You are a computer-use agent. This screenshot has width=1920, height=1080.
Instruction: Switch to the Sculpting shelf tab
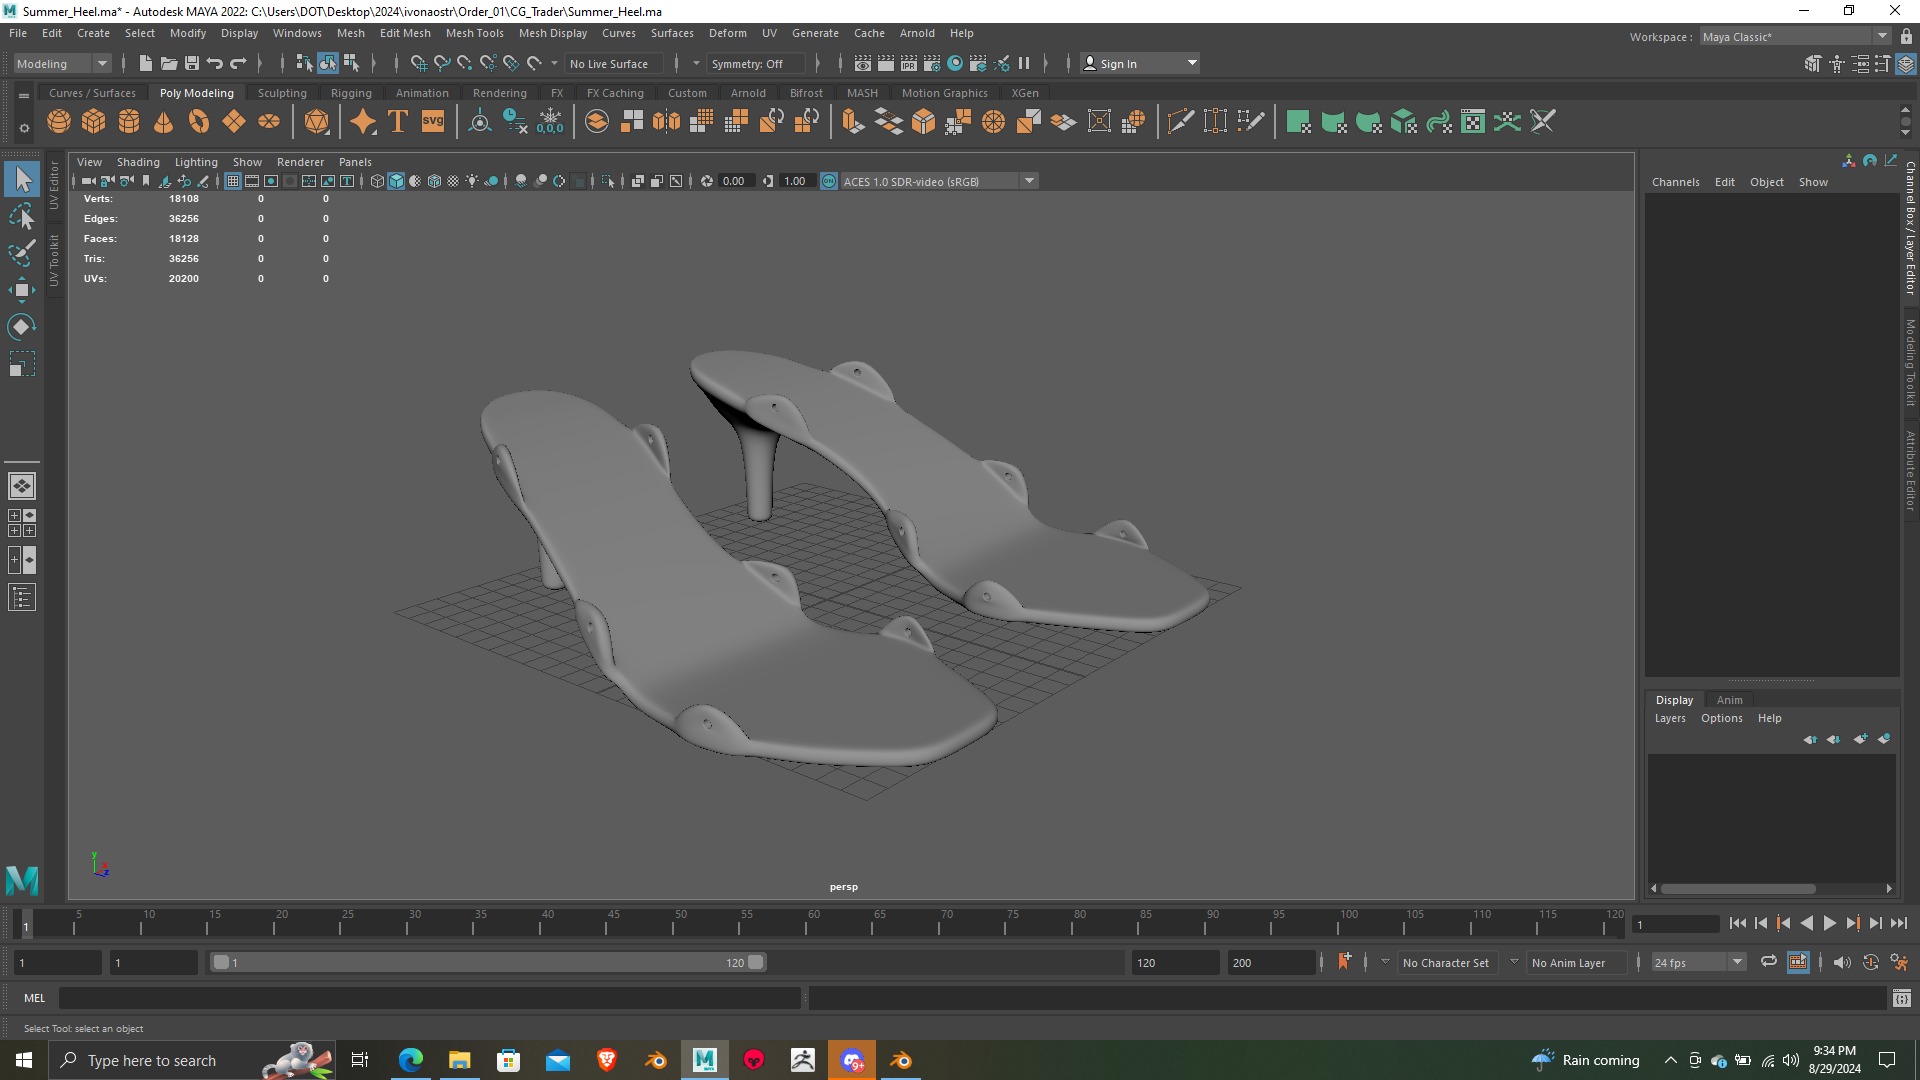click(x=282, y=93)
